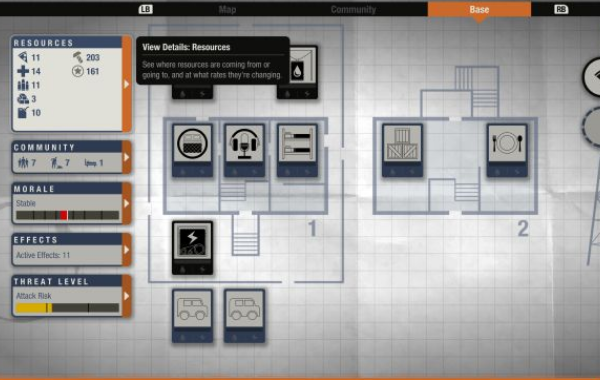Expand the Morale panel arrow
Image resolution: width=600 pixels, height=380 pixels.
pos(127,203)
